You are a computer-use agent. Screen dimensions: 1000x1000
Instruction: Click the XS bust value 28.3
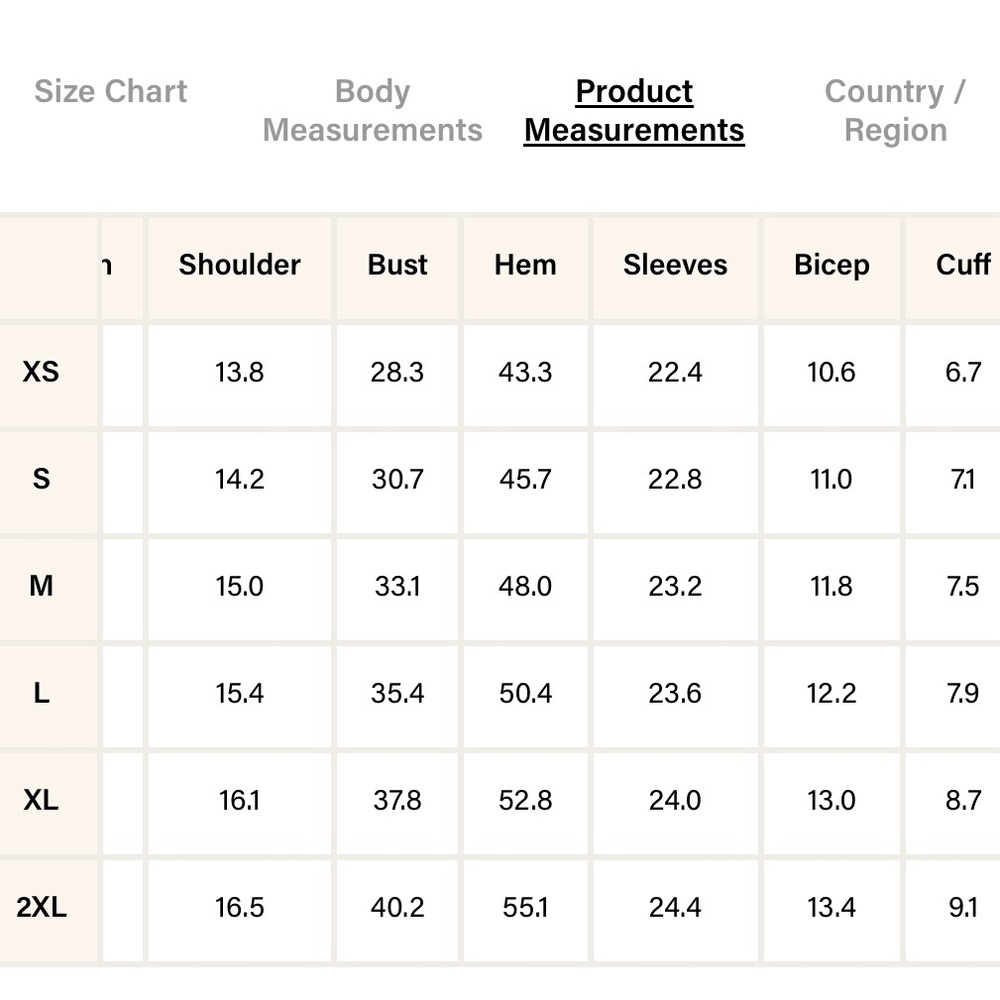[x=397, y=372]
